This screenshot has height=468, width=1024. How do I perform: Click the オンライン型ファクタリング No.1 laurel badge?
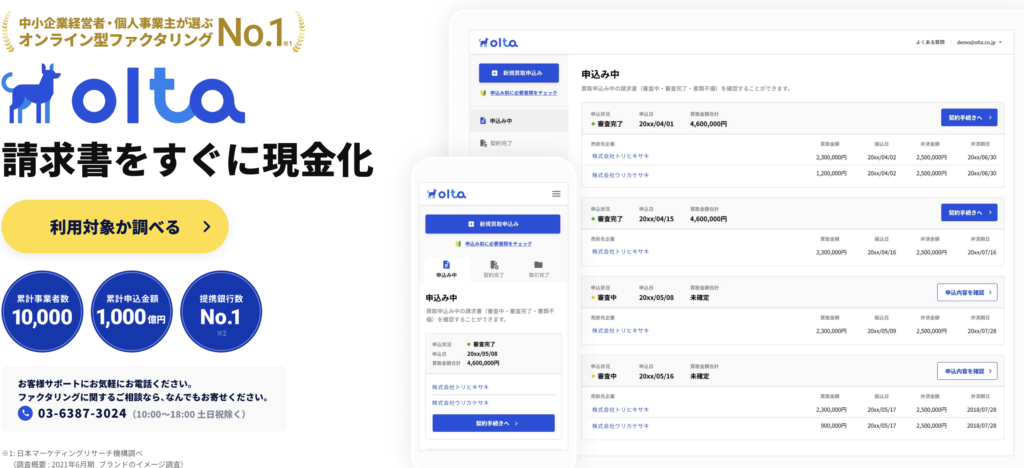[x=154, y=31]
